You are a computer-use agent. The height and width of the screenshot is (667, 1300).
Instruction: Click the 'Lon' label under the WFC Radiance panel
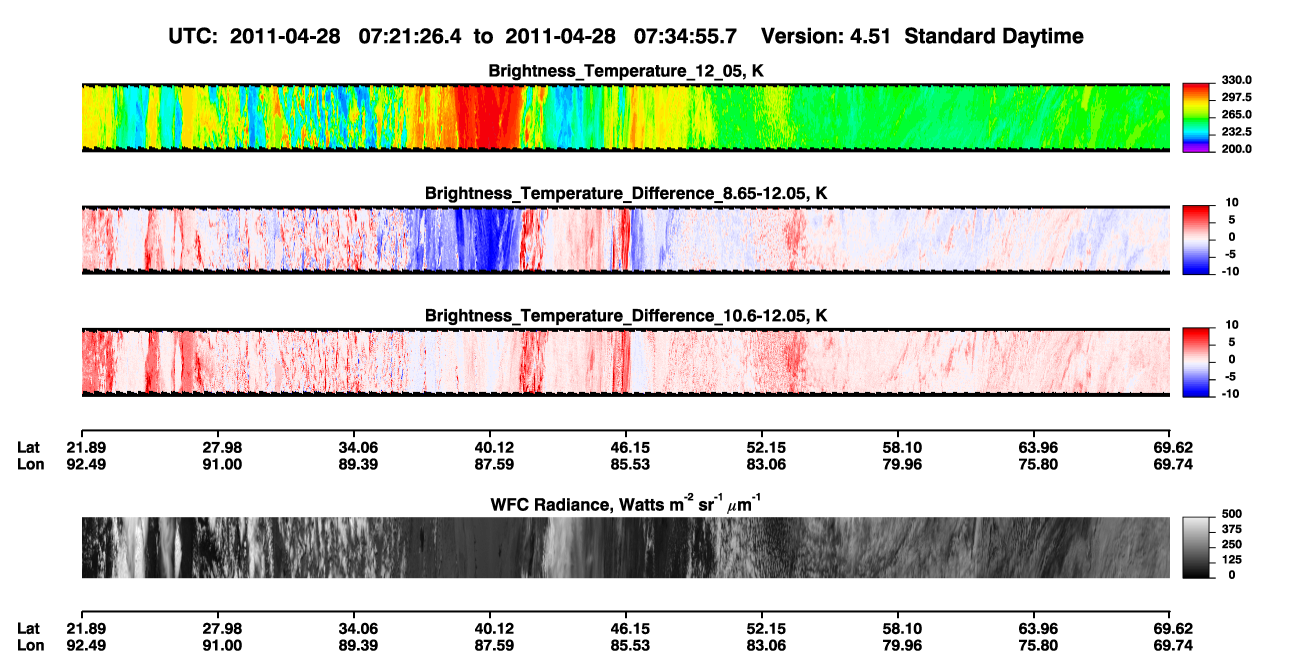(x=30, y=645)
